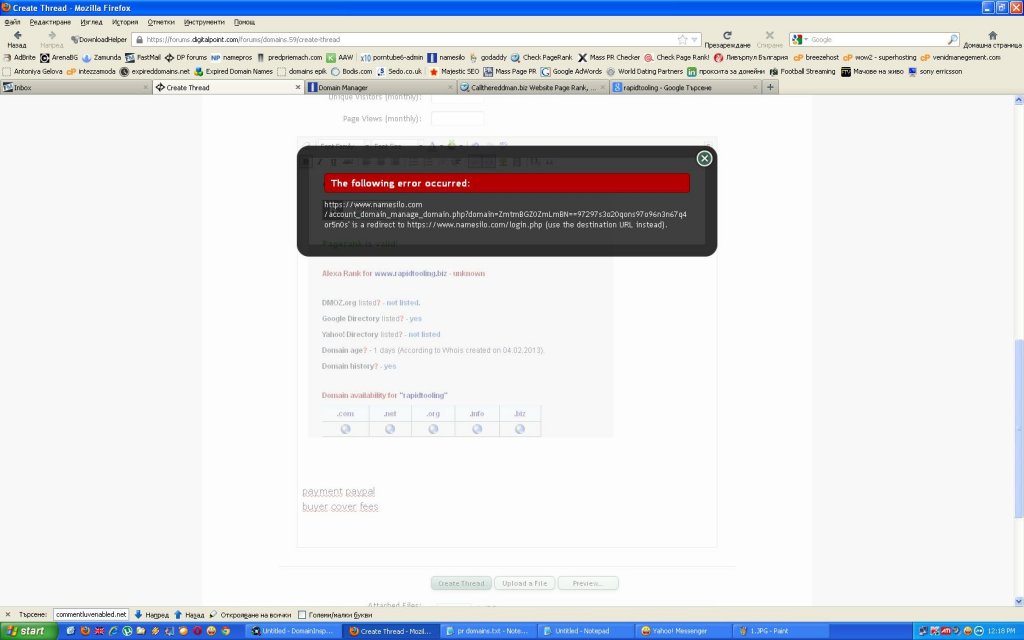
Task: Open the Sedo.co.uk bookmark
Action: [x=399, y=72]
